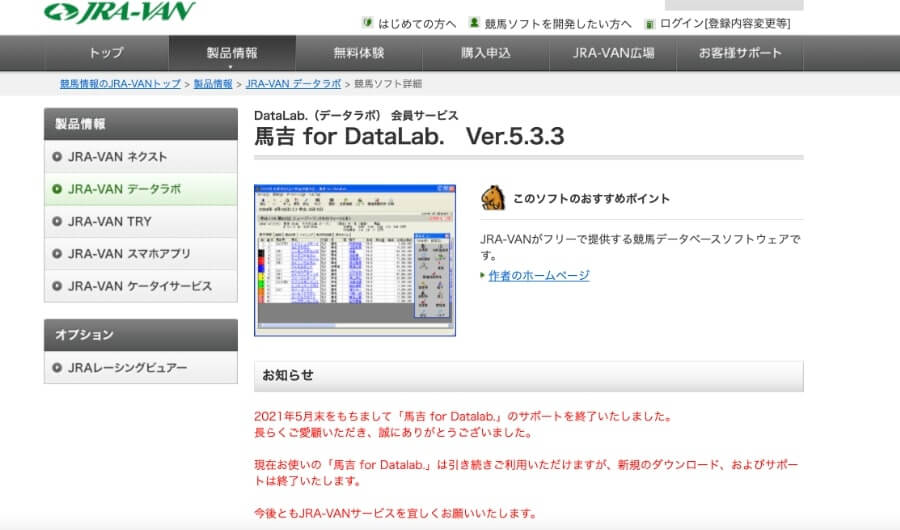900x530 pixels.
Task: Click the beginner leaf icon beside はじめての方へ
Action: point(367,23)
